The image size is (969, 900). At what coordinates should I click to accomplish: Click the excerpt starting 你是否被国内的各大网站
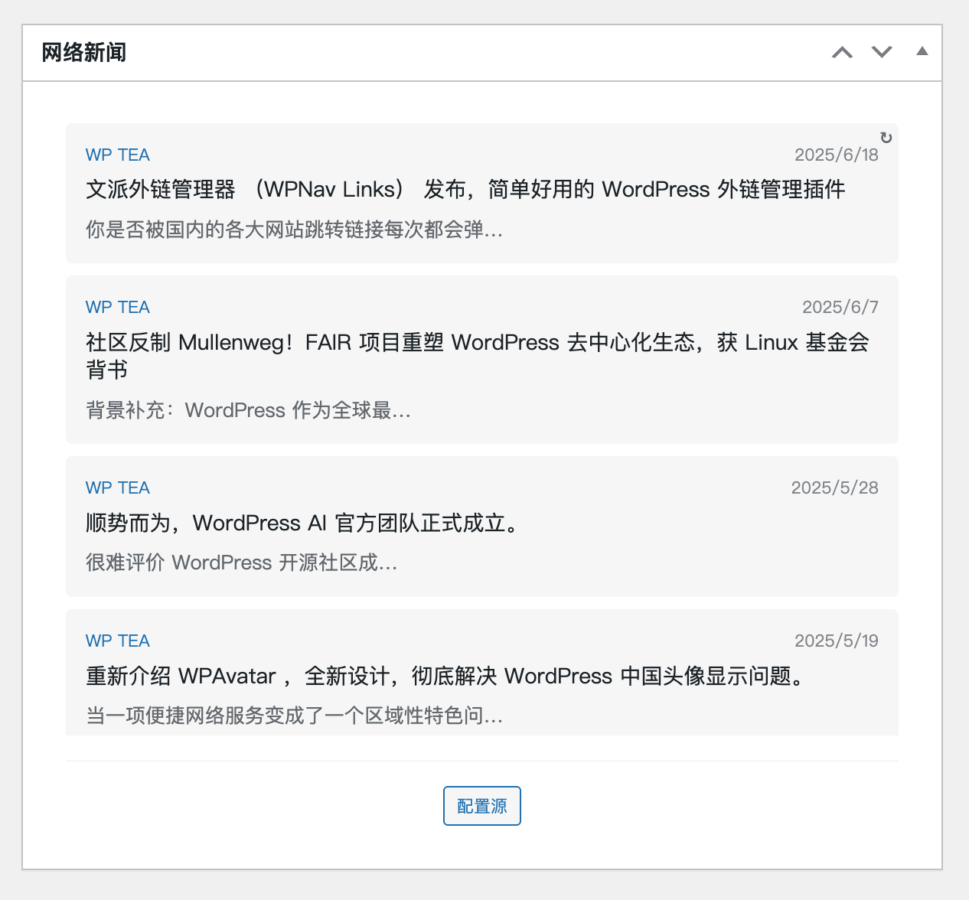pyautogui.click(x=294, y=230)
